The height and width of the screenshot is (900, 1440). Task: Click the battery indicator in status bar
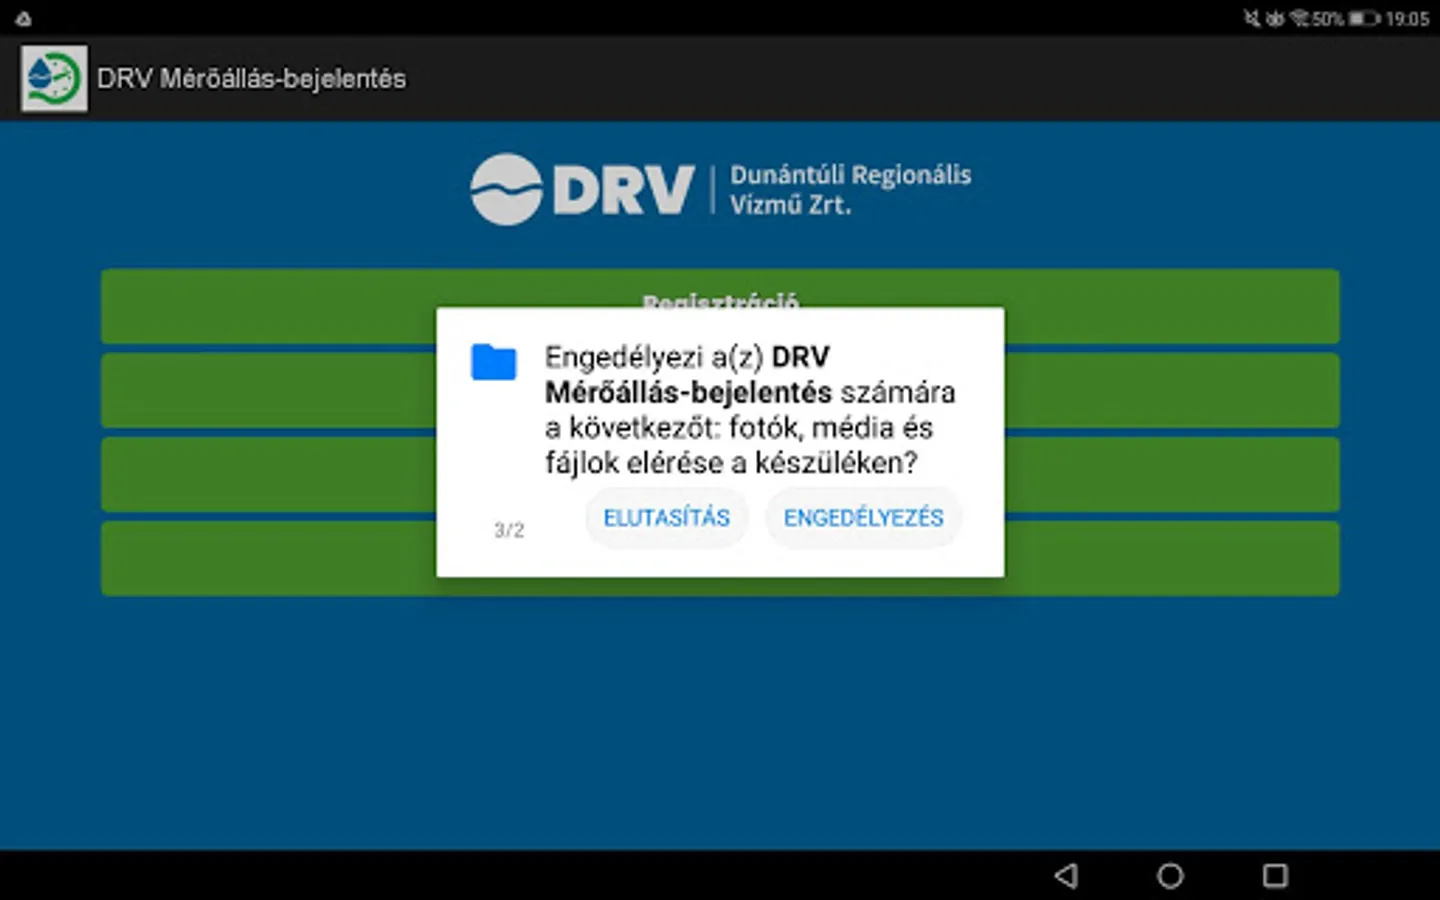coord(1364,19)
